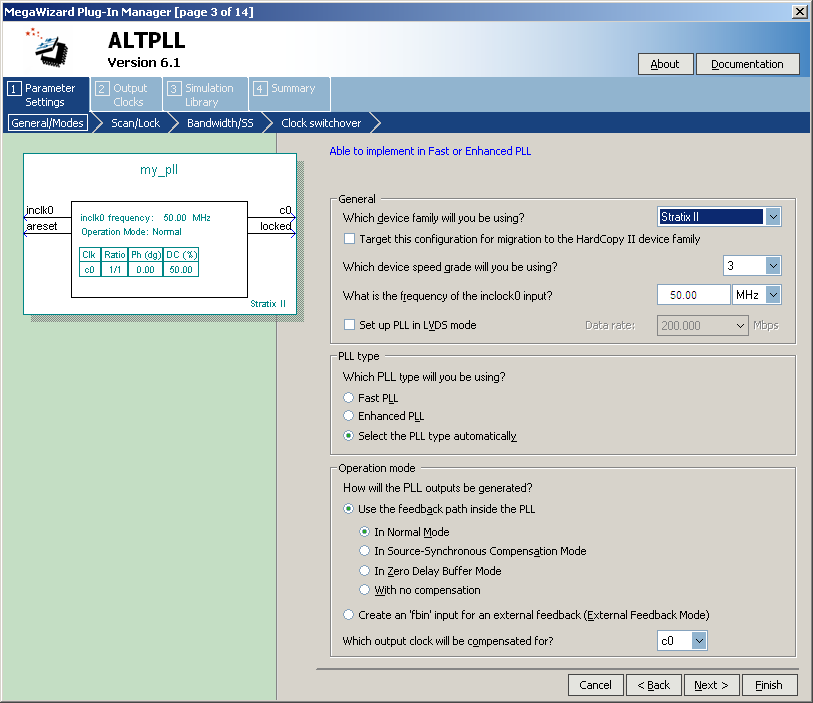Click 'Able to implement in Fast or Enhanced PLL' text
This screenshot has width=813, height=703.
pyautogui.click(x=430, y=151)
